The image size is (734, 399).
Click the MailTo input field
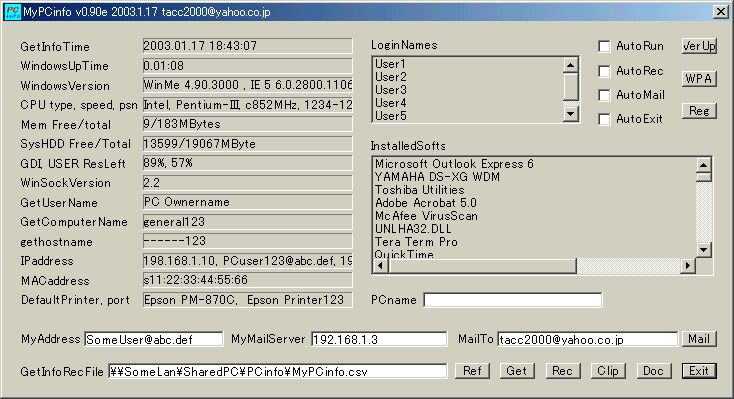pos(587,339)
